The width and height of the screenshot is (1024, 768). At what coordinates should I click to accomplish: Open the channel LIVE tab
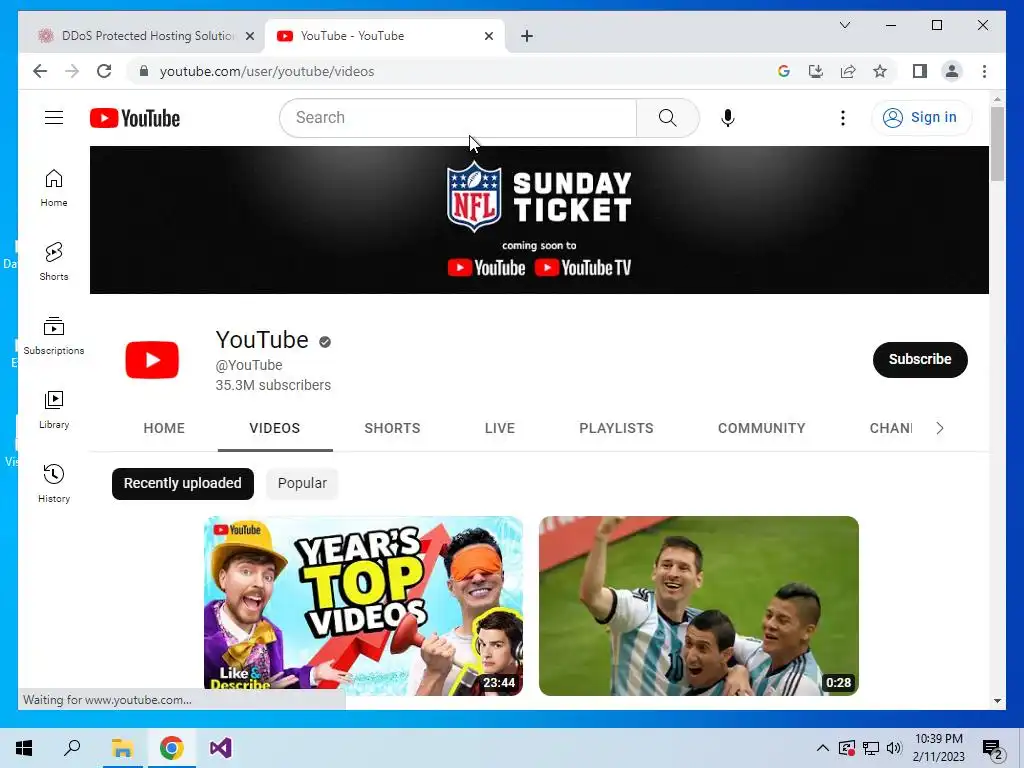tap(500, 428)
